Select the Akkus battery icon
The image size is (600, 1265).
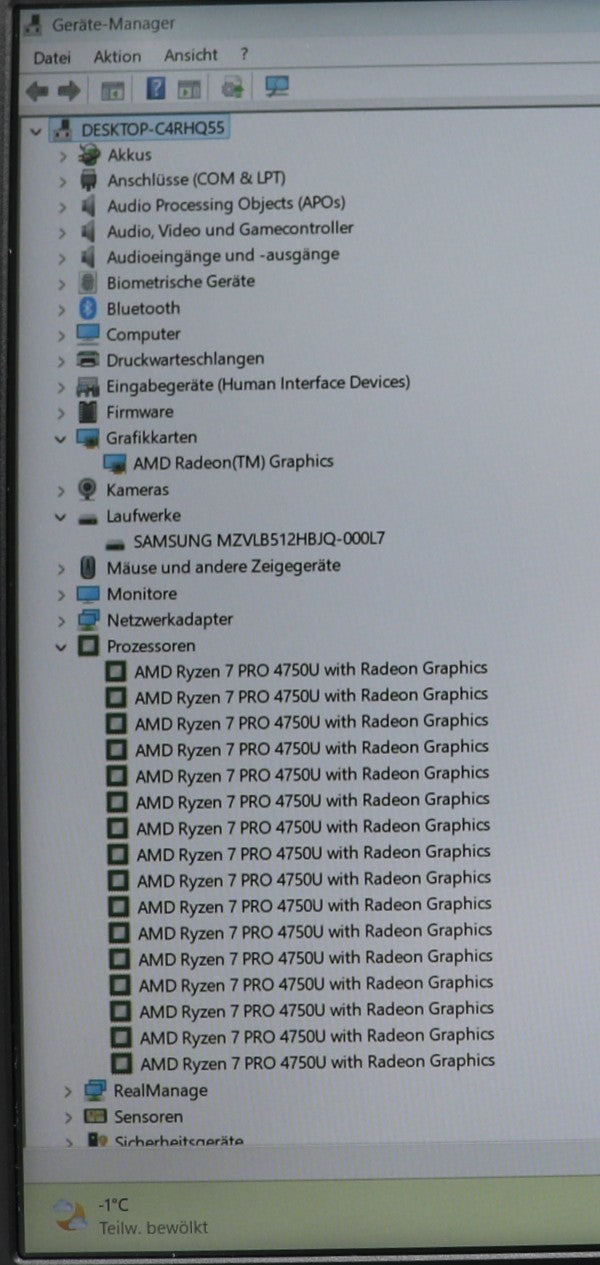tap(89, 155)
